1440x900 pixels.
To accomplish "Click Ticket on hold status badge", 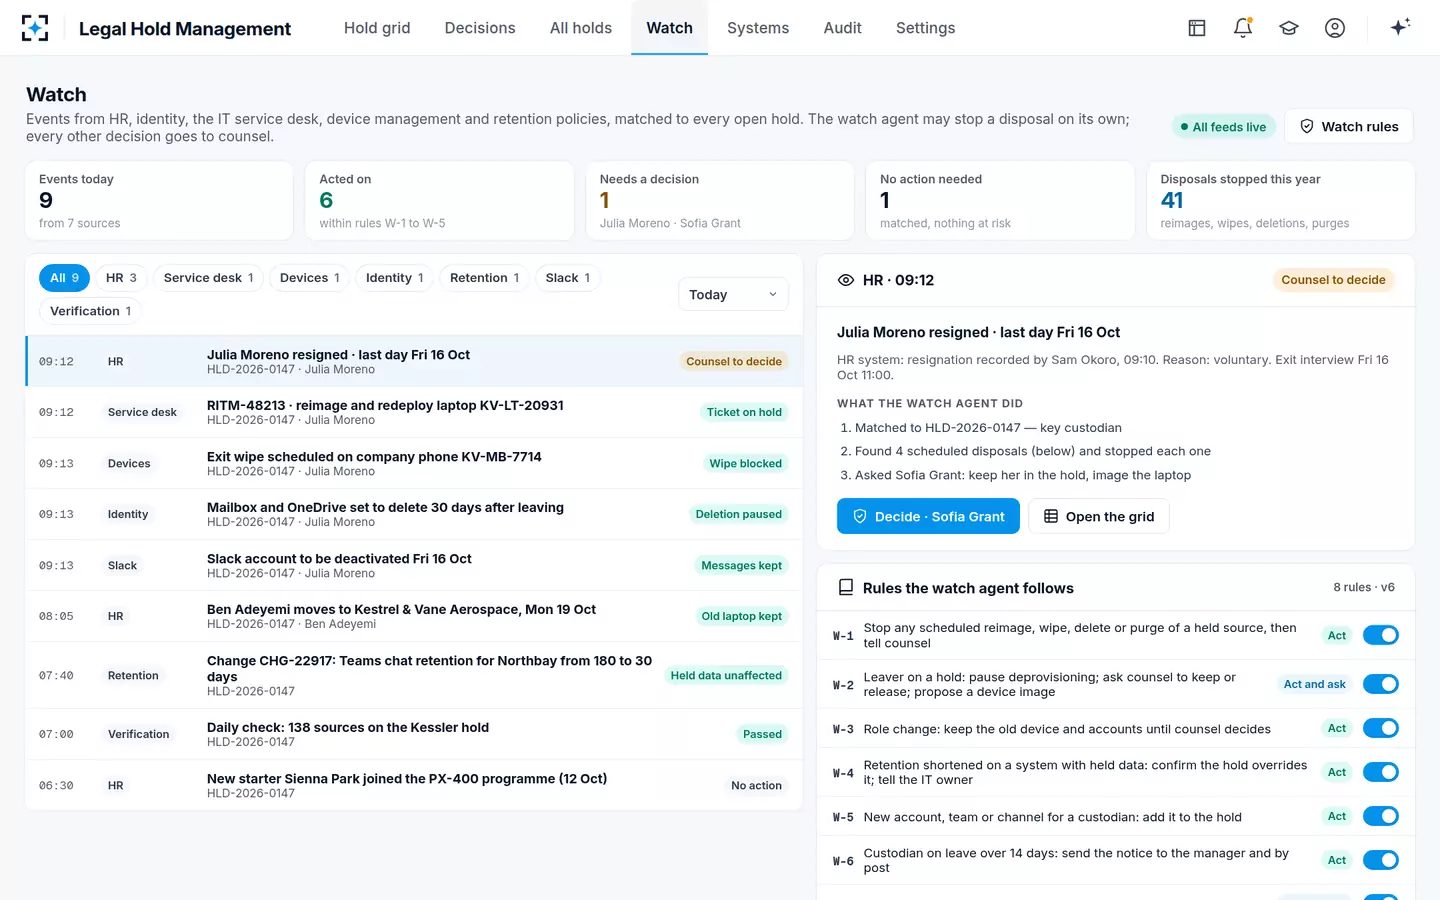I will click(x=744, y=412).
